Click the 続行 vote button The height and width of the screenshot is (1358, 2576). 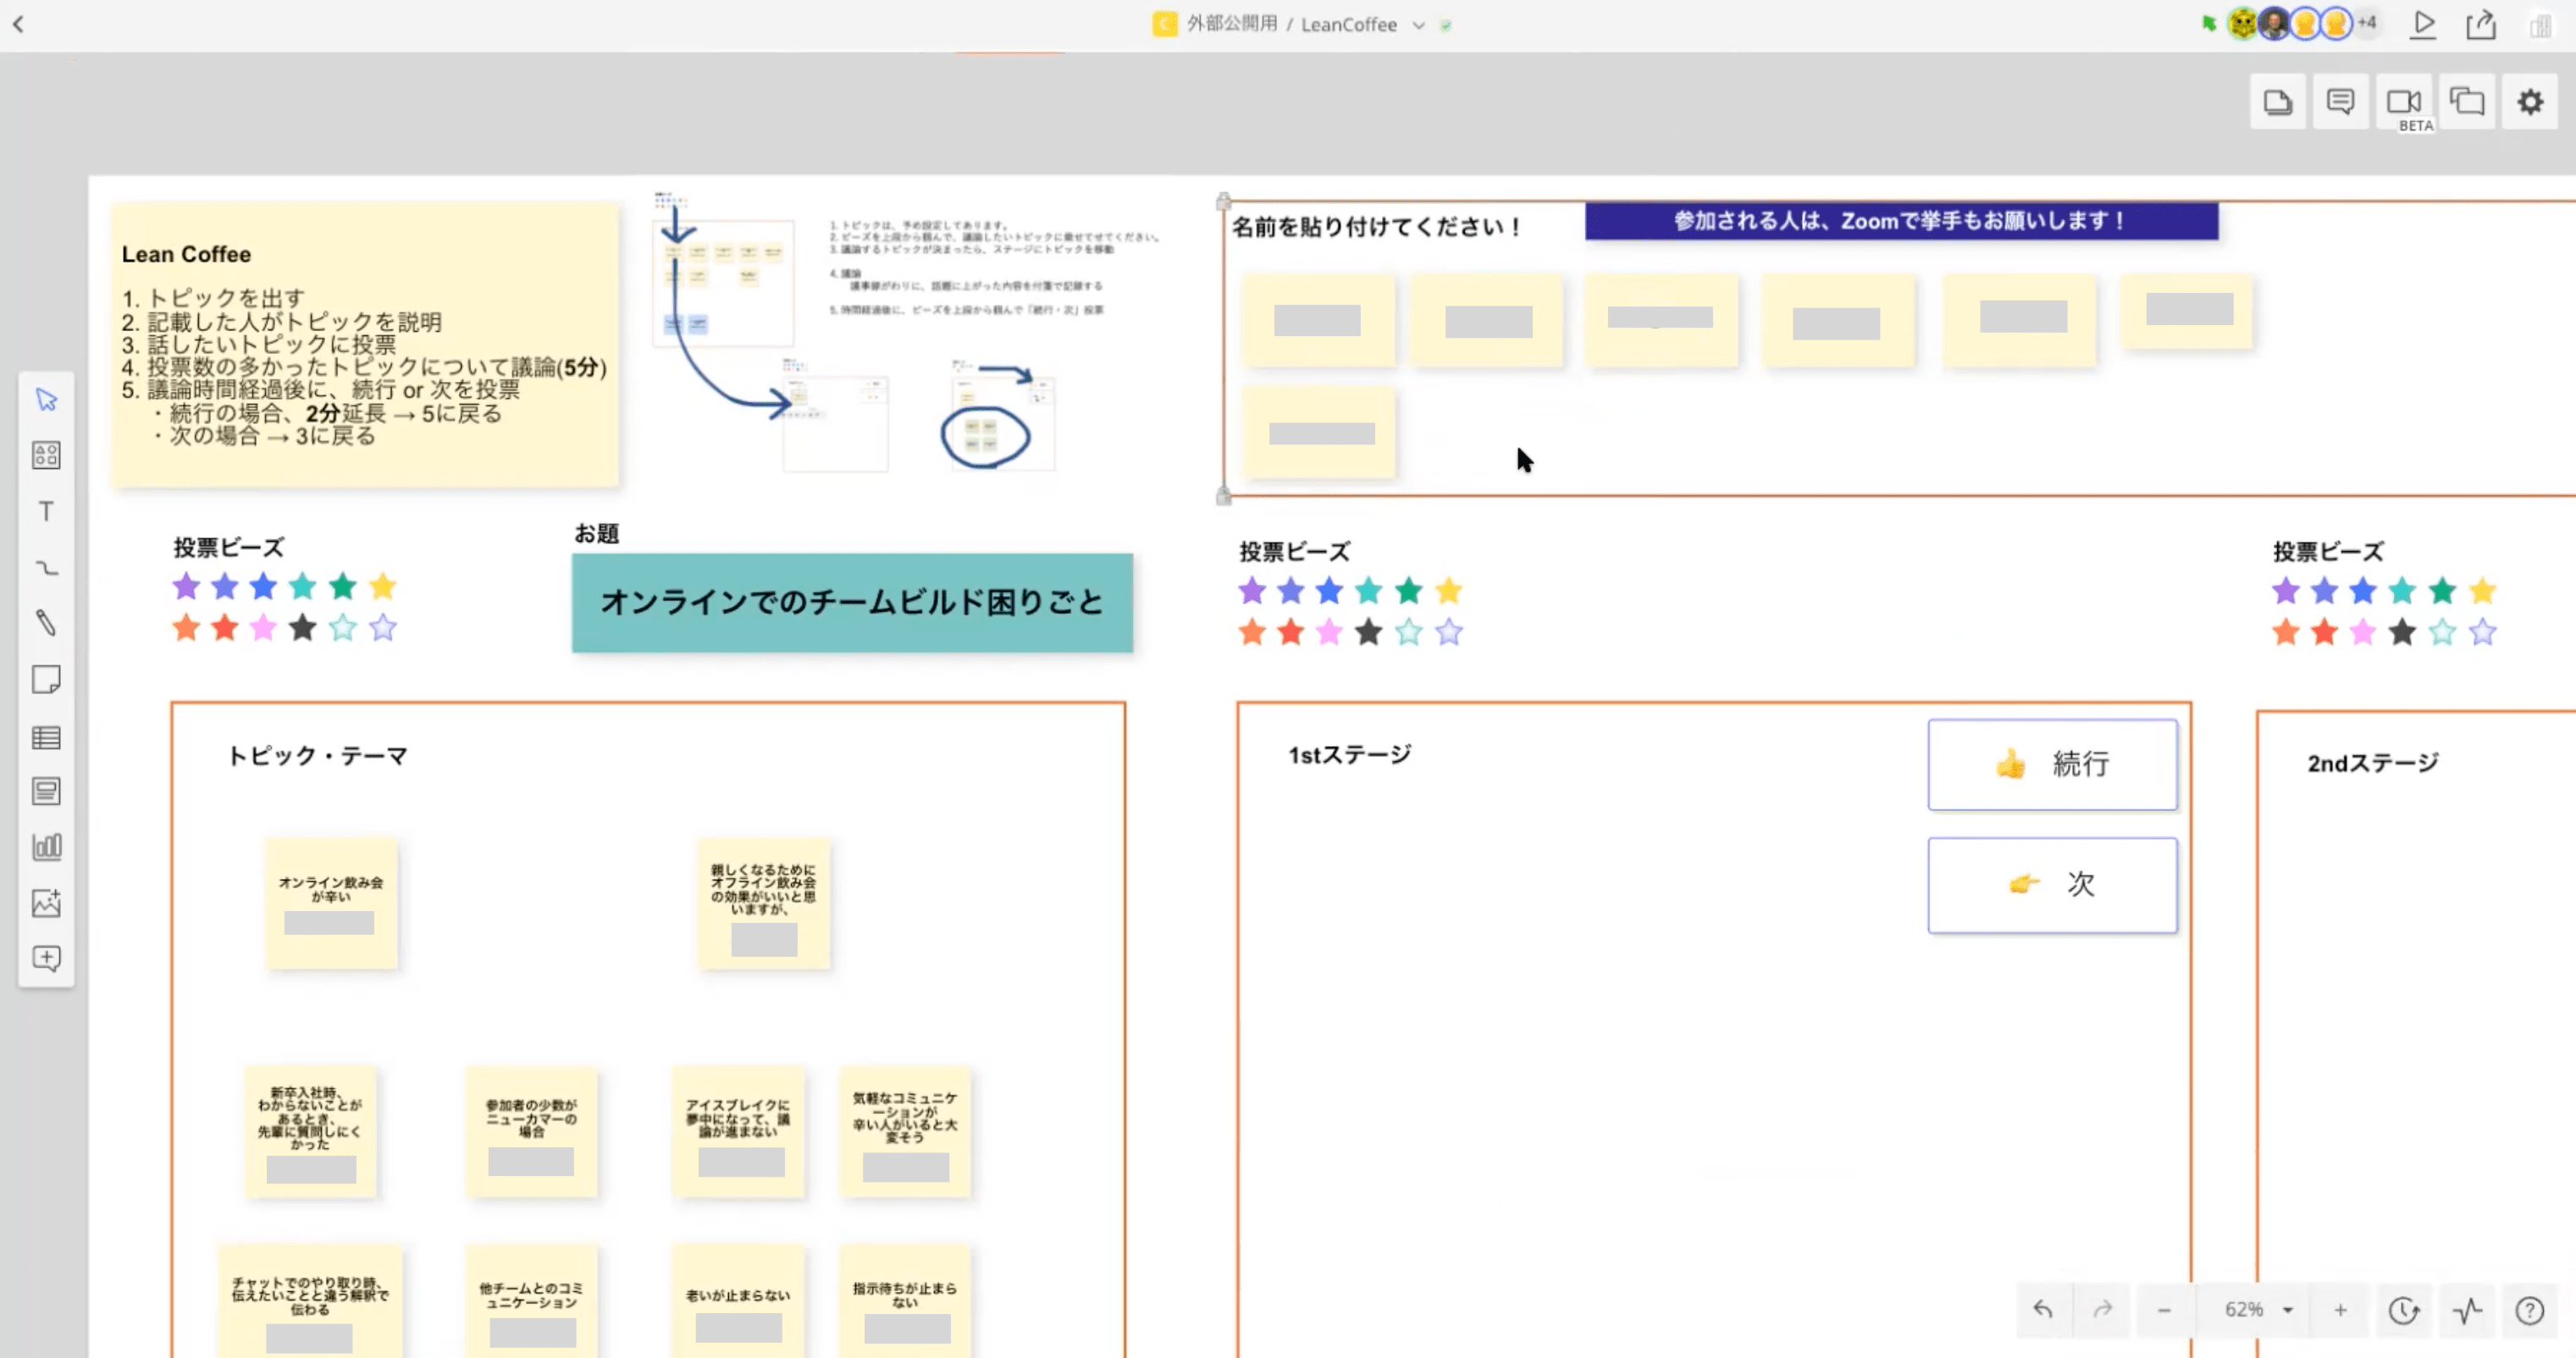2052,765
